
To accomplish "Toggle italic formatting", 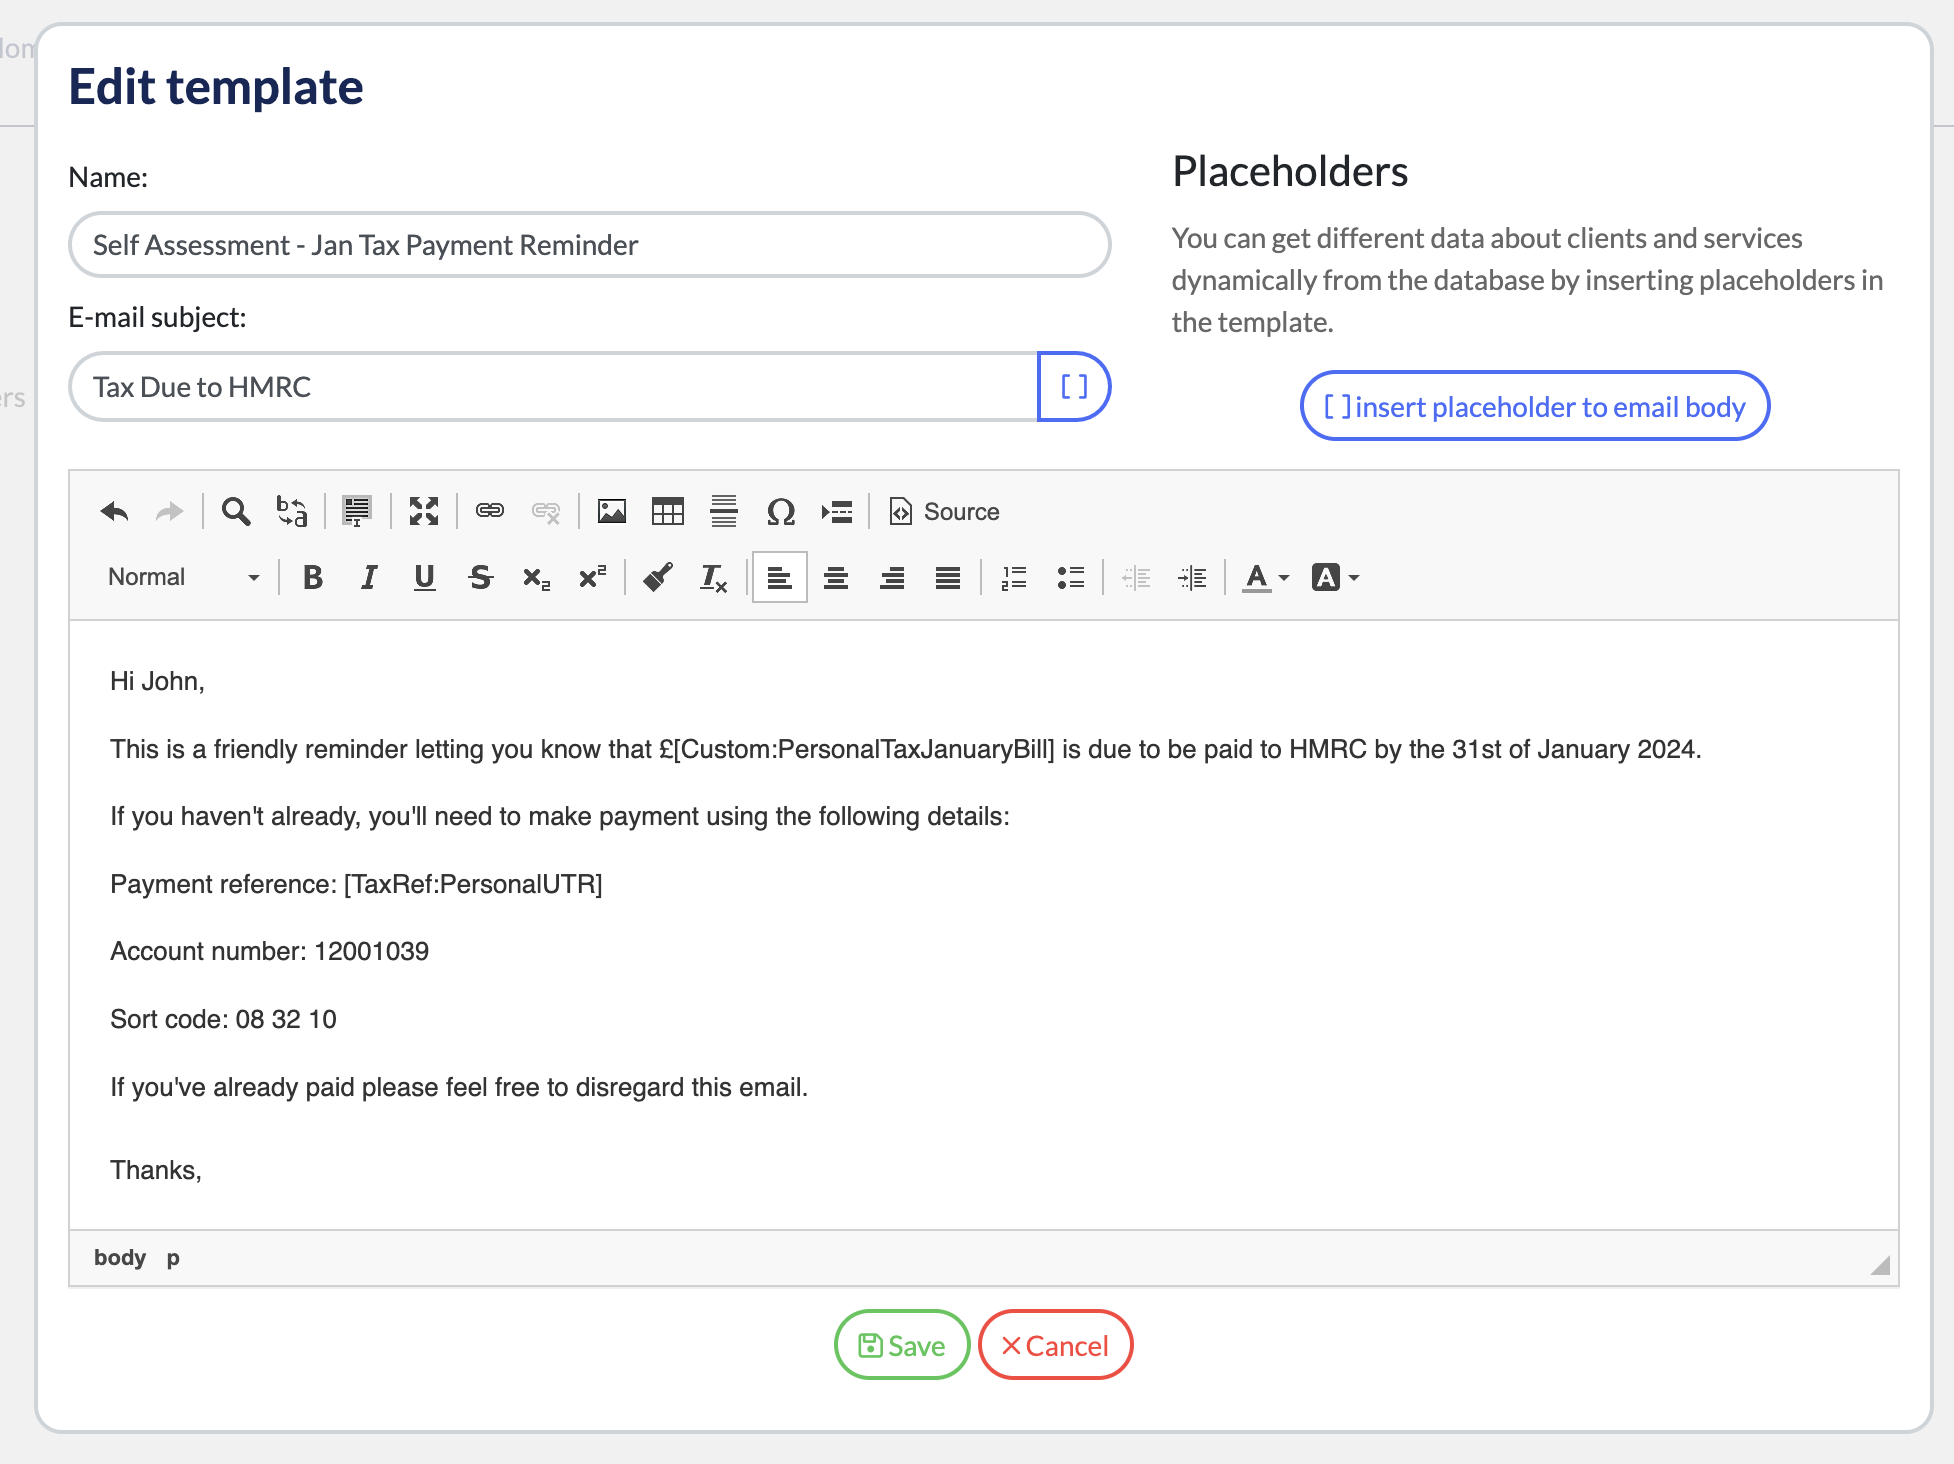I will click(369, 577).
